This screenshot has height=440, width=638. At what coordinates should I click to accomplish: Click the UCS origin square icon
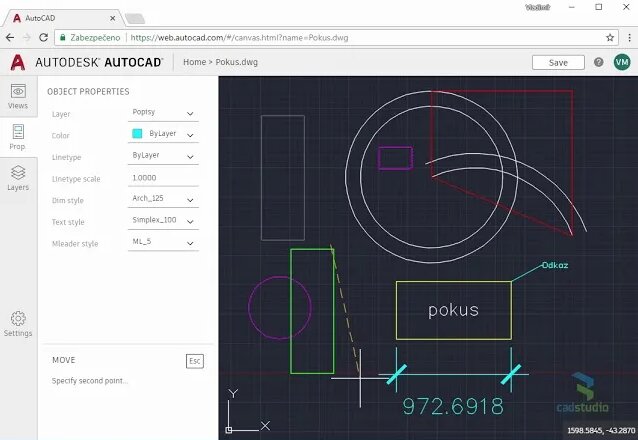(x=229, y=430)
